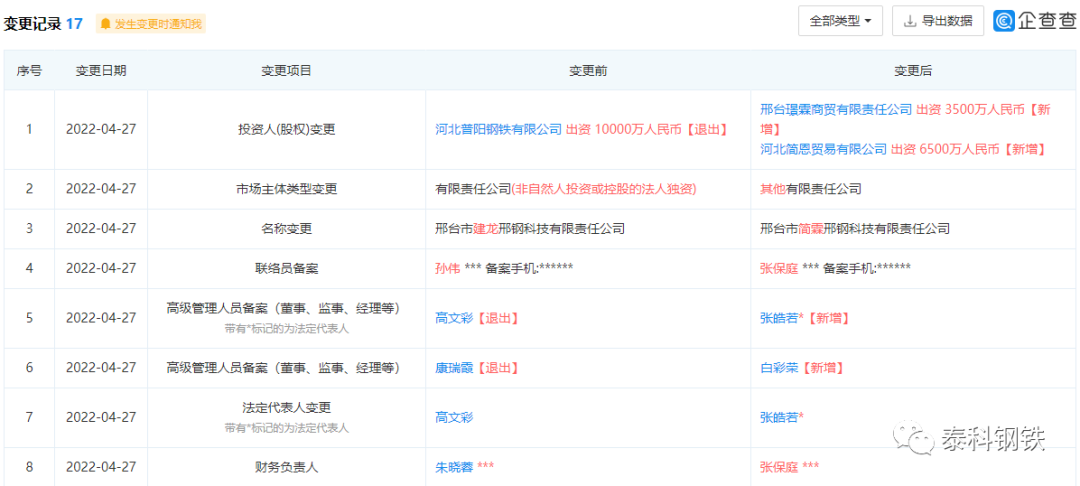Click the 变更日期 column header
Image resolution: width=1080 pixels, height=486 pixels.
tap(101, 71)
